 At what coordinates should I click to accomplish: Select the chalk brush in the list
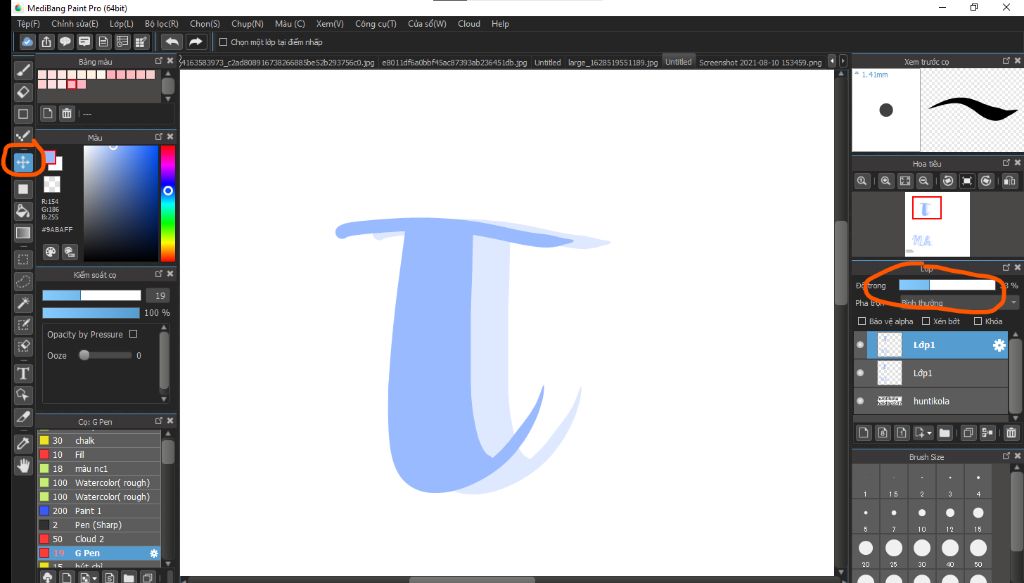pyautogui.click(x=99, y=441)
